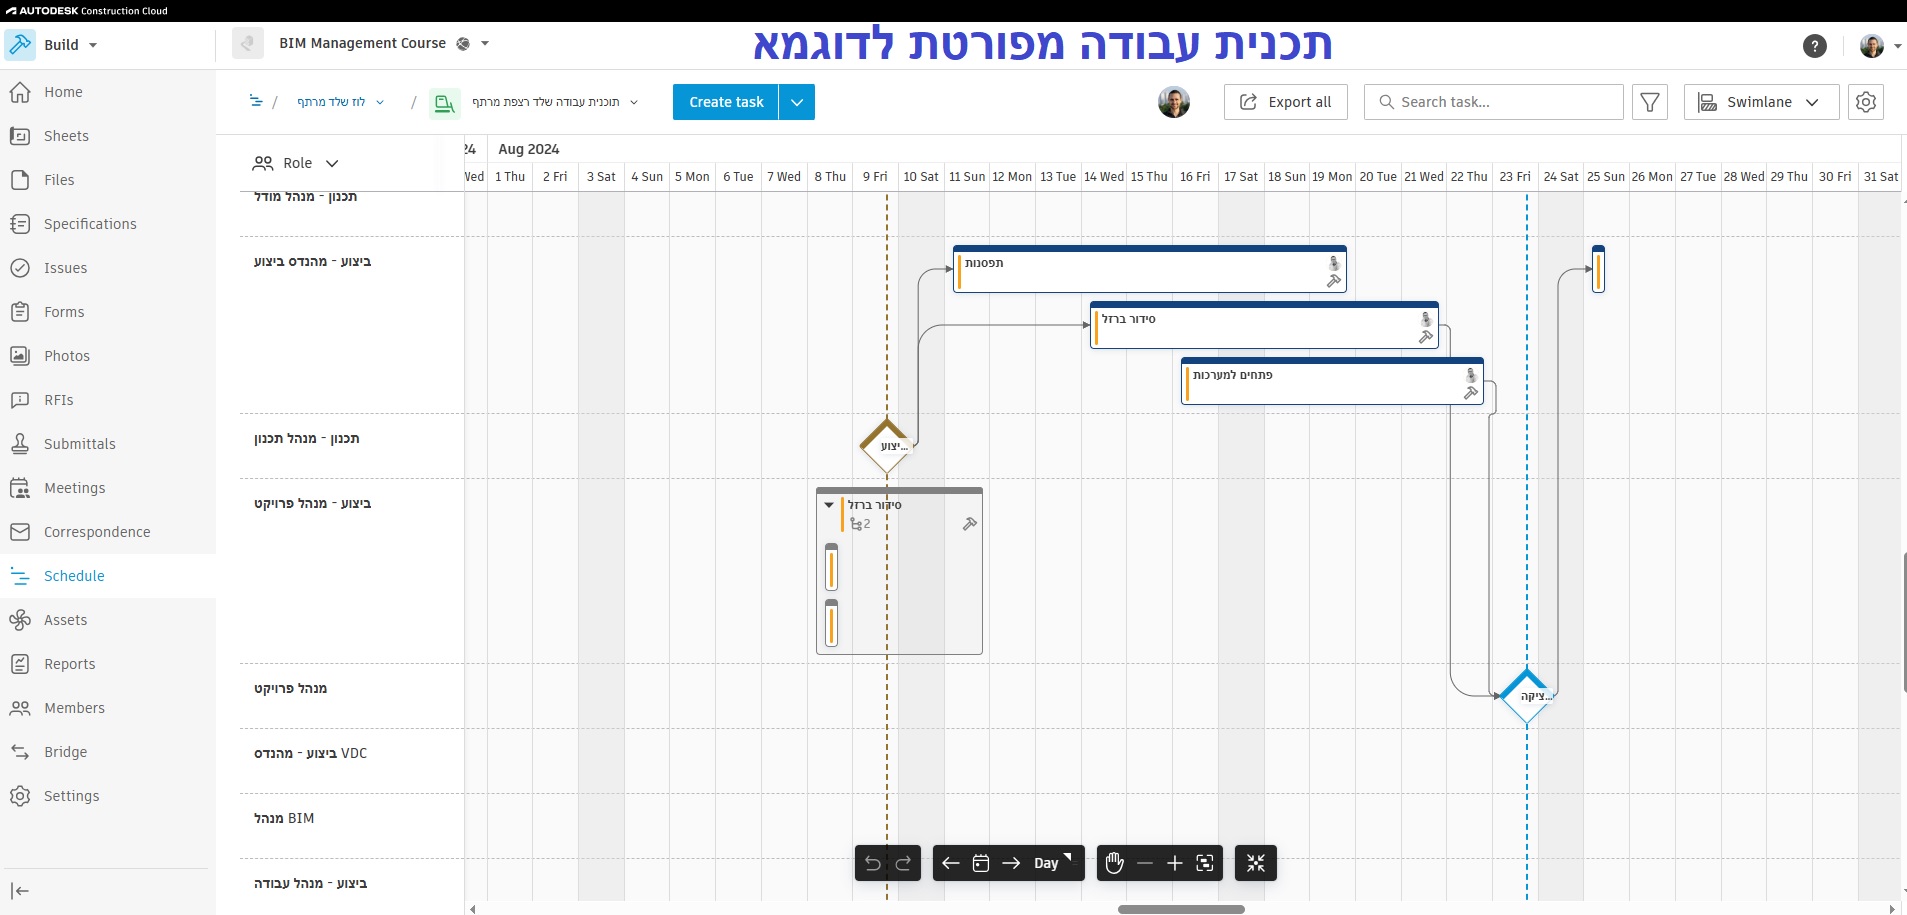Click the Create task button
The height and width of the screenshot is (915, 1907).
[x=726, y=102]
